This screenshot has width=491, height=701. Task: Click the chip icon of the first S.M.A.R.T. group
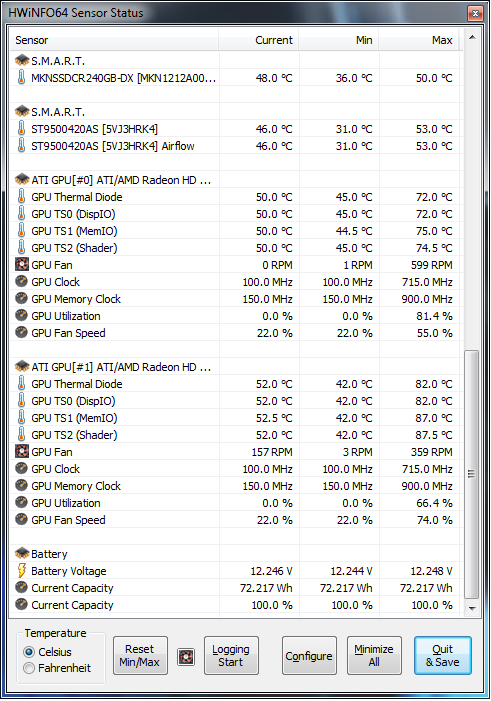(x=21, y=60)
